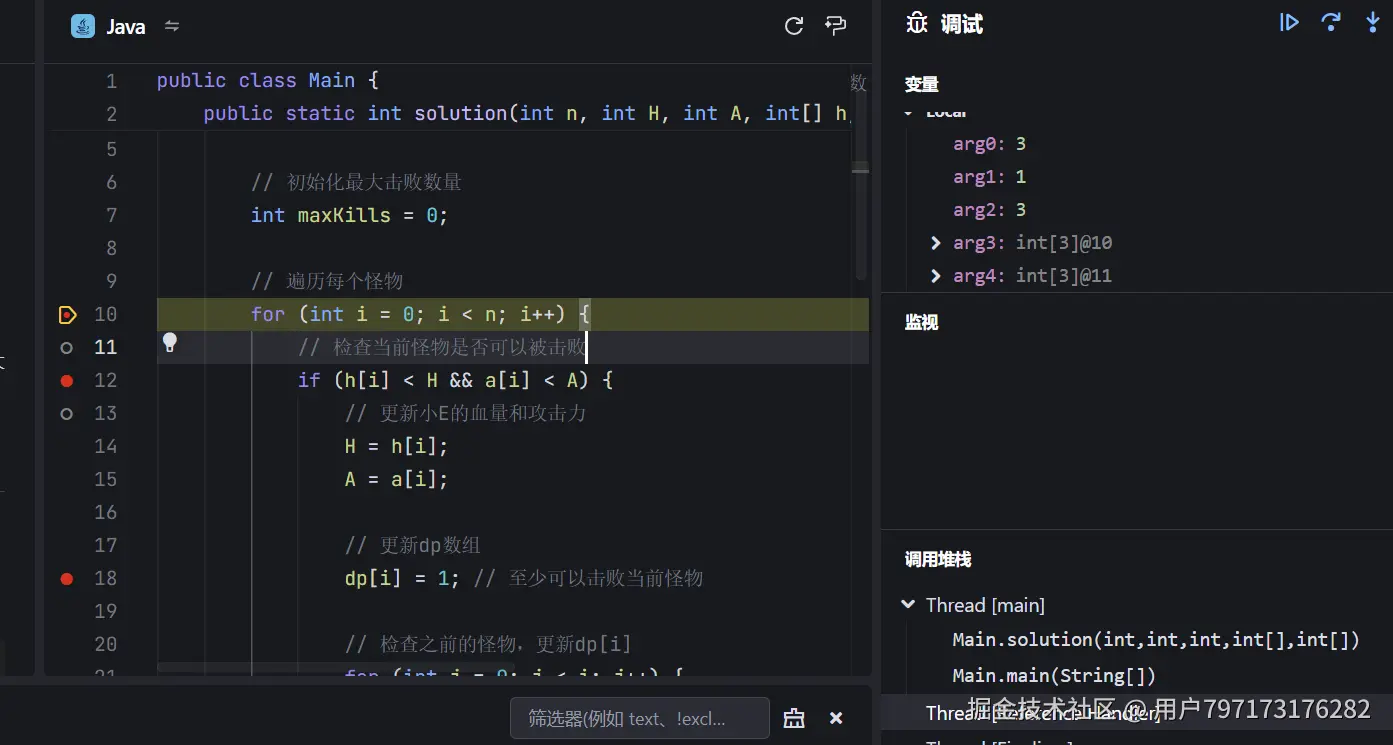1393x745 pixels.
Task: Click the format brush icon in editor header
Action: [x=836, y=26]
